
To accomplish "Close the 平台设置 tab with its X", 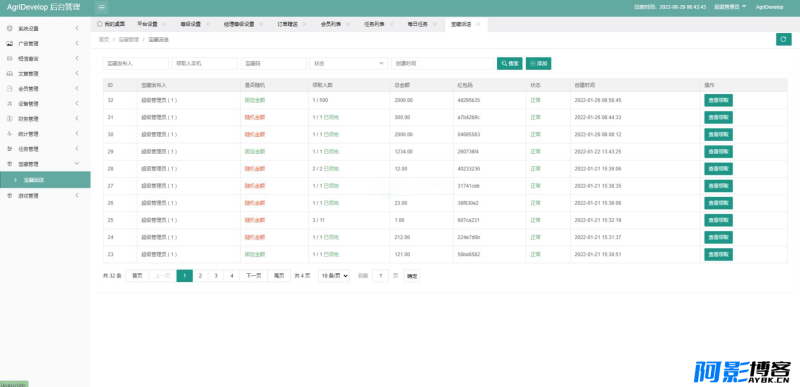I will pos(164,24).
